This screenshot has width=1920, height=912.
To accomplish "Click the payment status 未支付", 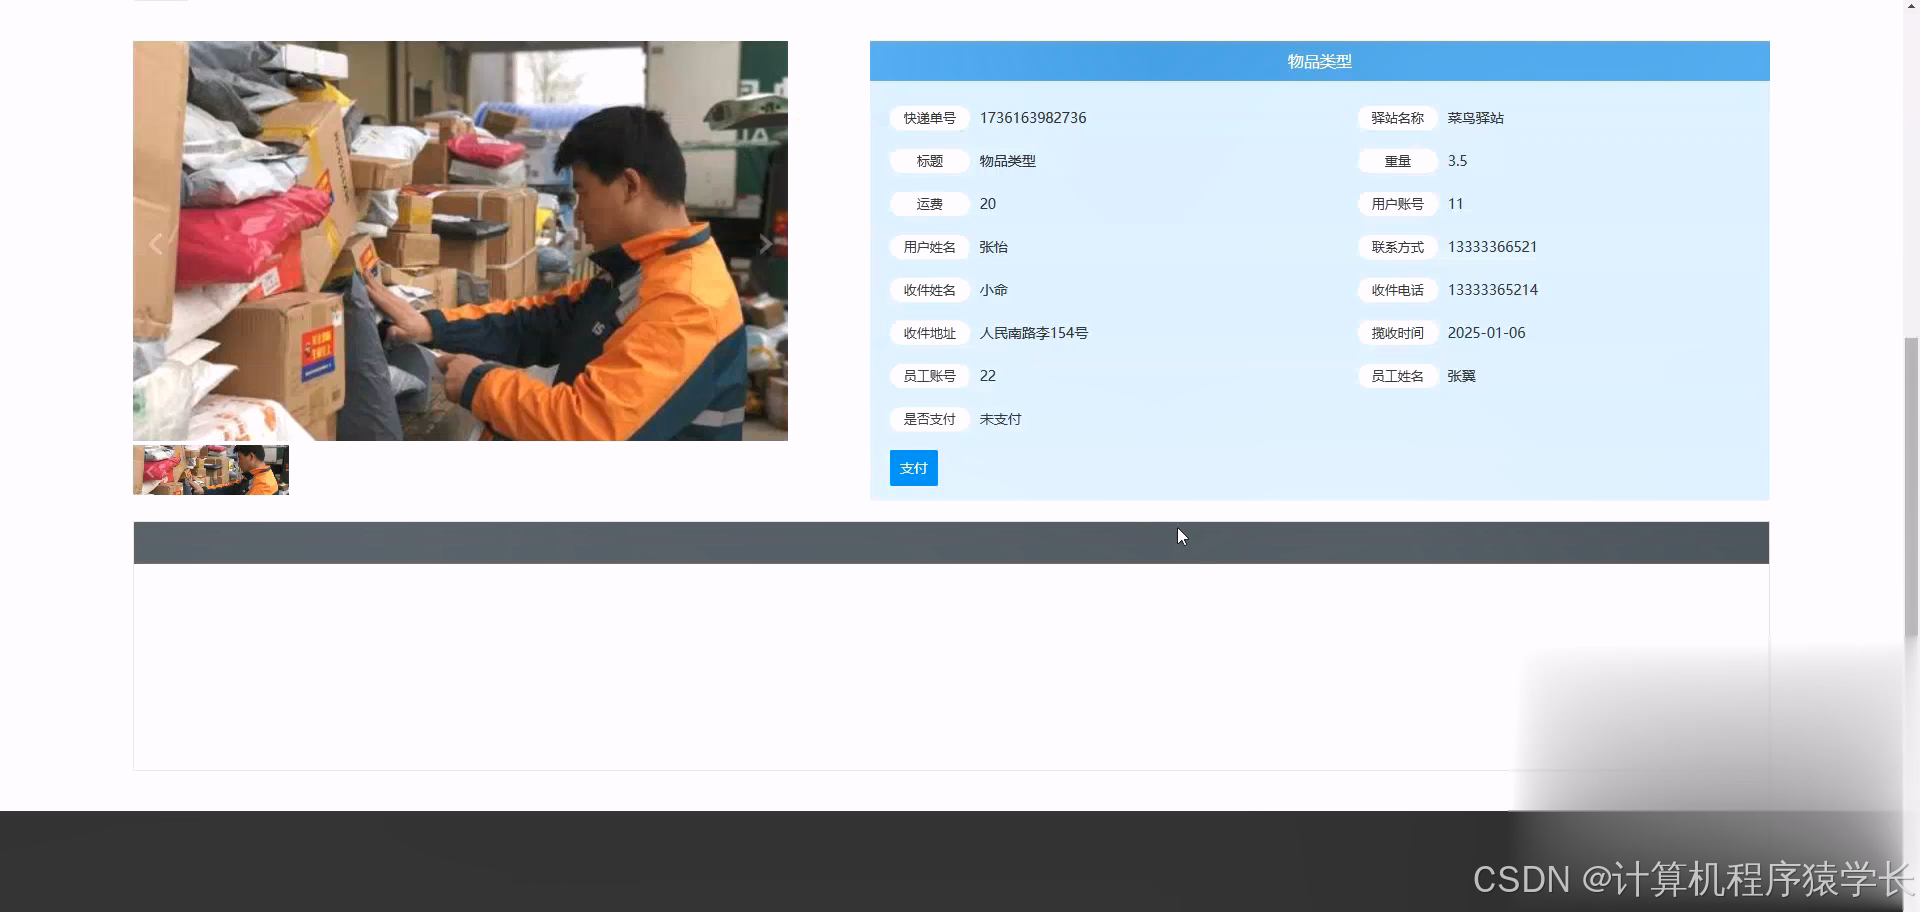I will pos(1000,419).
